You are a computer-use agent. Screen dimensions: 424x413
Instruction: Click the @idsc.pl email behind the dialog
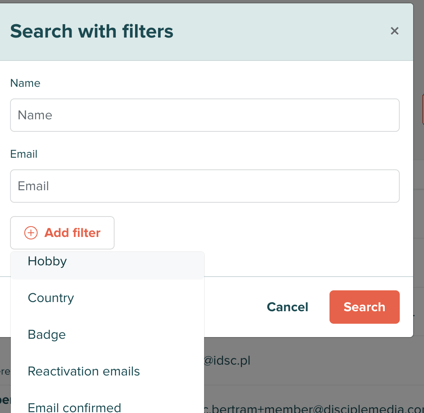click(227, 361)
